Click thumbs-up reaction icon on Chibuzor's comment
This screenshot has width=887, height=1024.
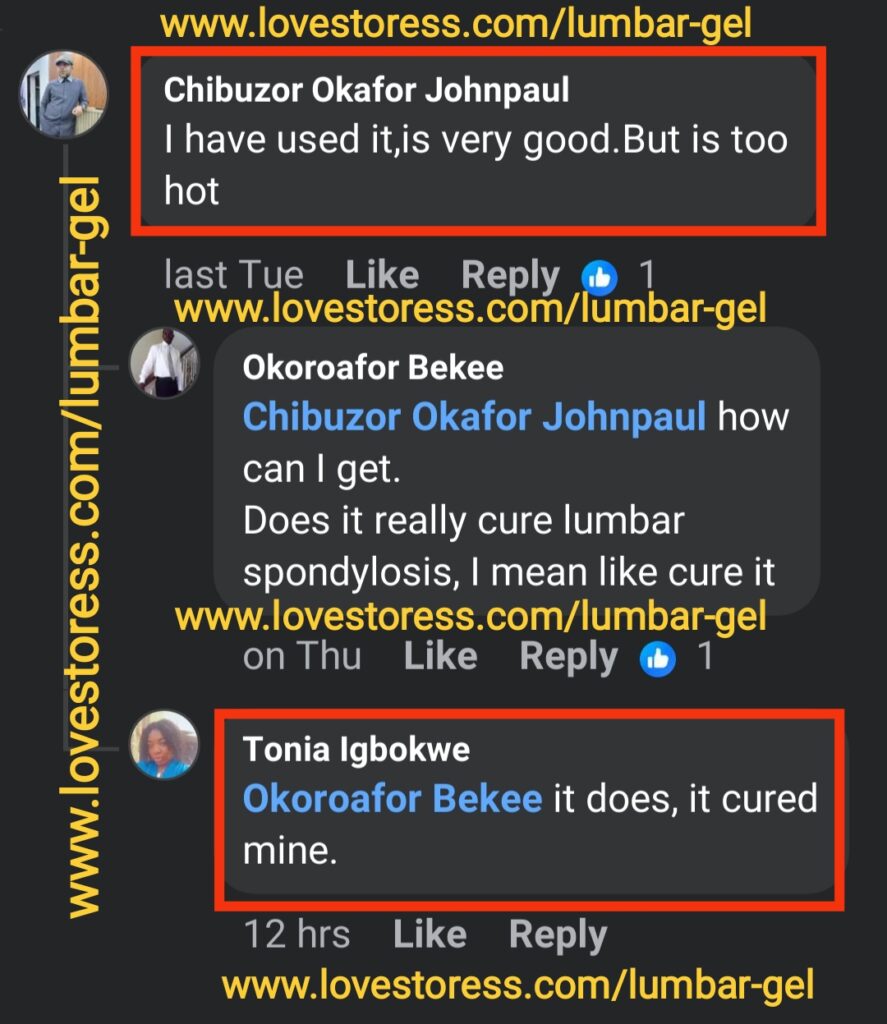pos(599,278)
